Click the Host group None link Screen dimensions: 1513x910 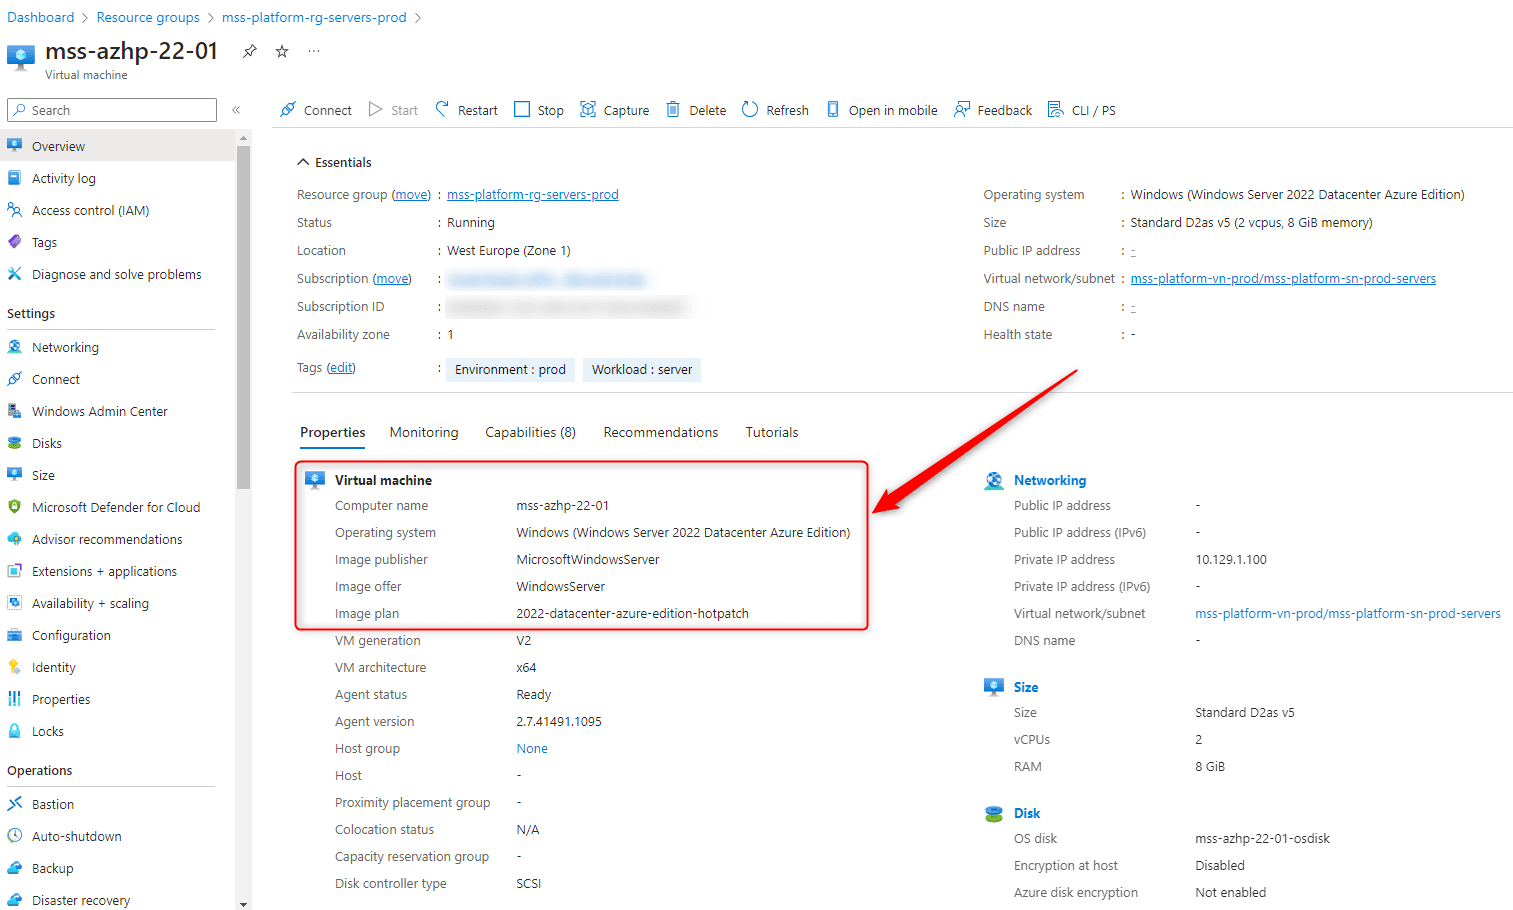point(532,749)
